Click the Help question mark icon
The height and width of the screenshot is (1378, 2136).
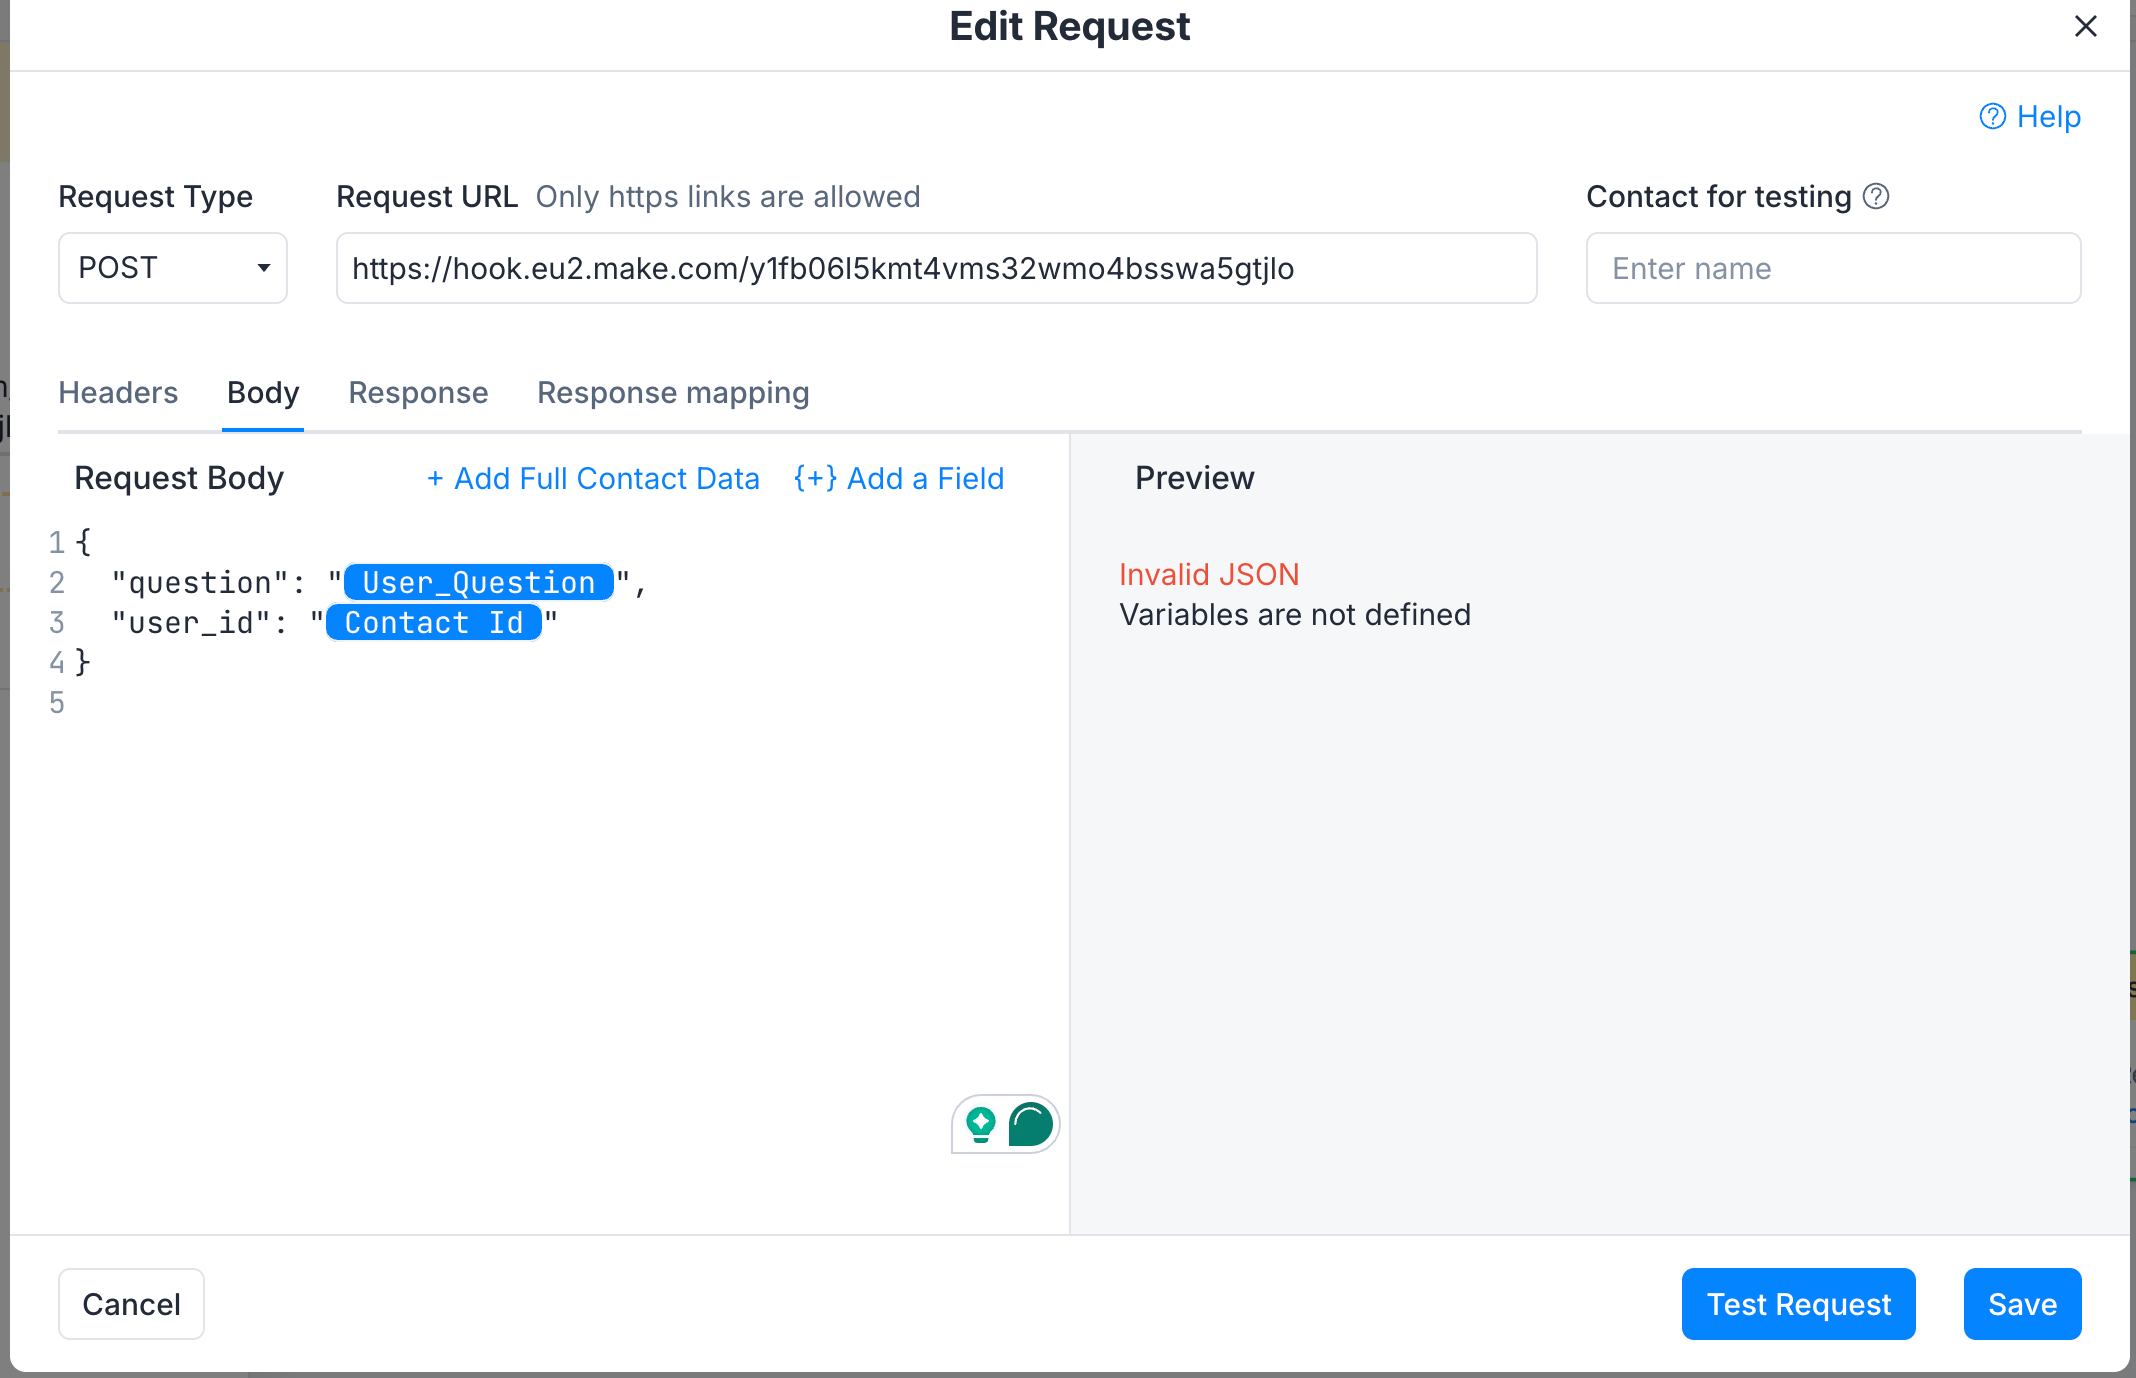(x=1992, y=117)
